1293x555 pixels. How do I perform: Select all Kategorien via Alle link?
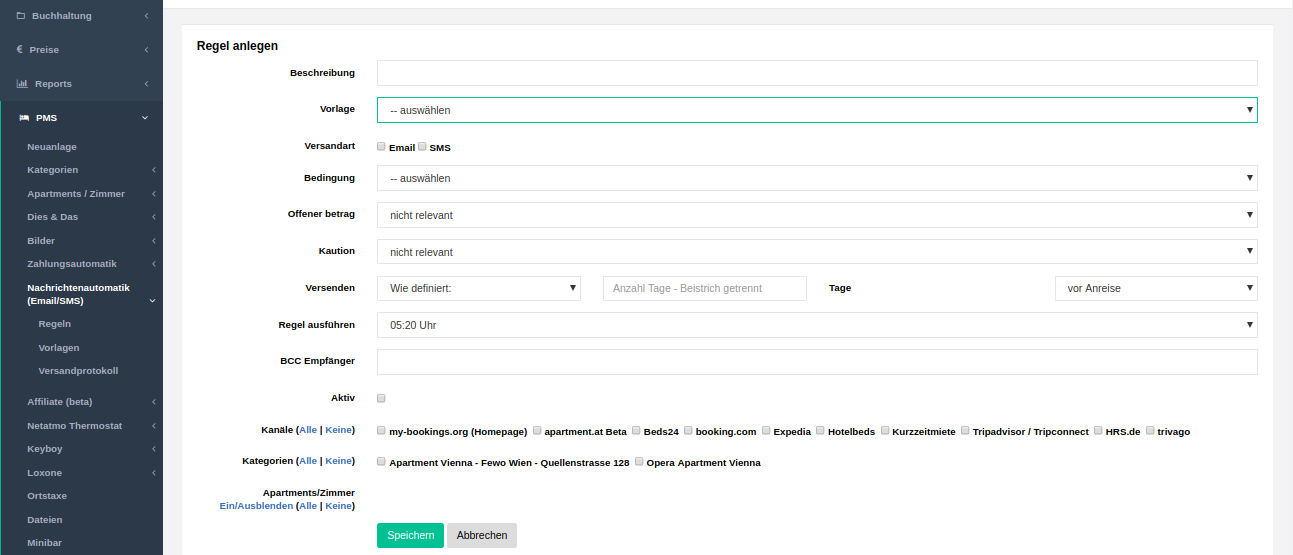click(308, 461)
